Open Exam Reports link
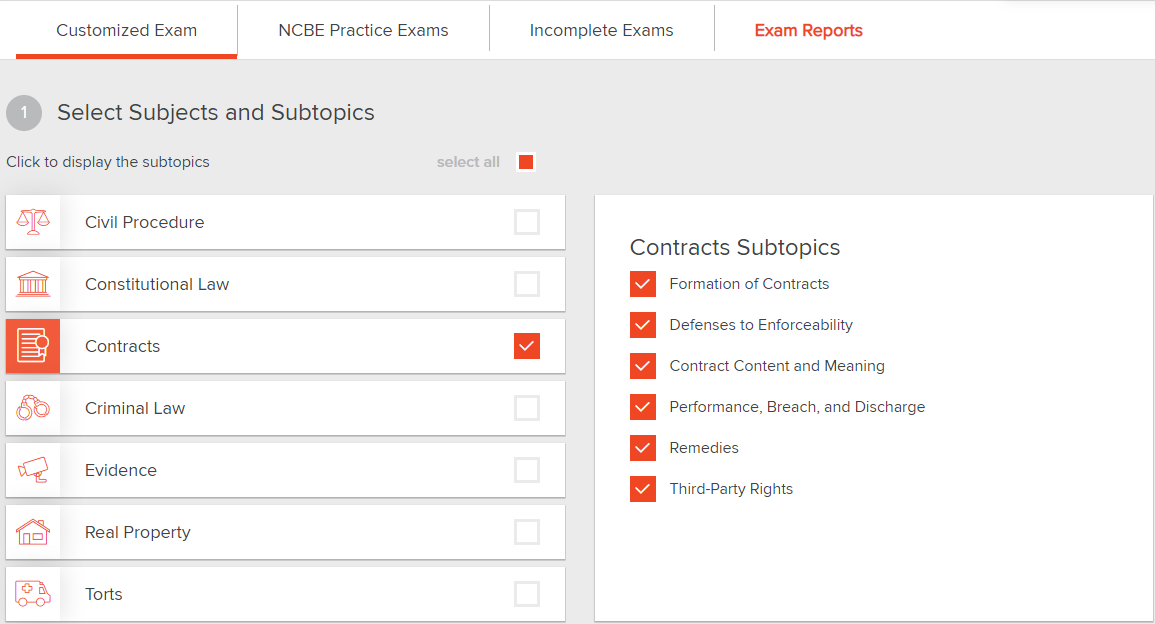This screenshot has width=1155, height=624. [x=808, y=30]
